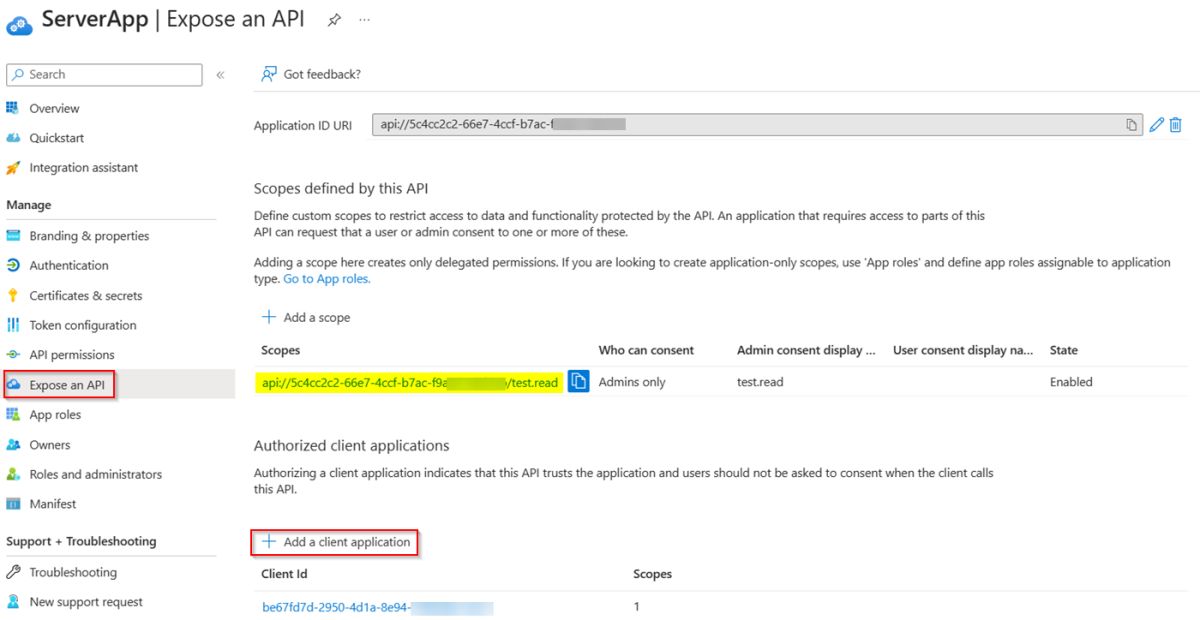Click the State column header

click(x=1063, y=350)
